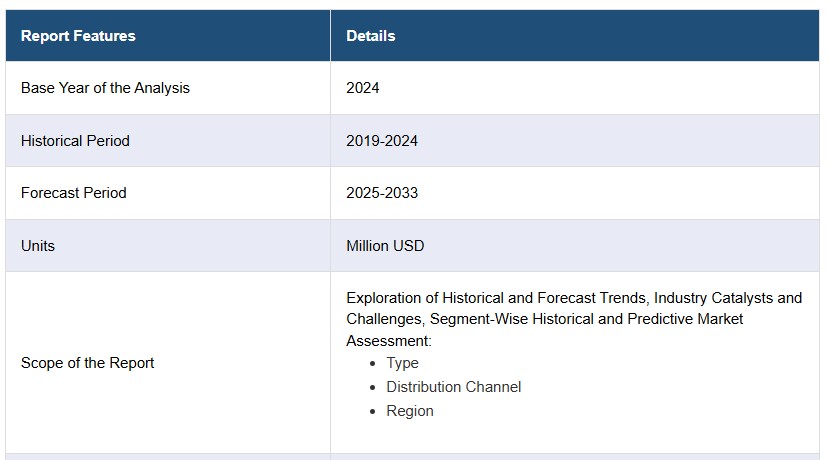Click the bullet dot before Type
This screenshot has height=460, width=829.
(x=373, y=364)
